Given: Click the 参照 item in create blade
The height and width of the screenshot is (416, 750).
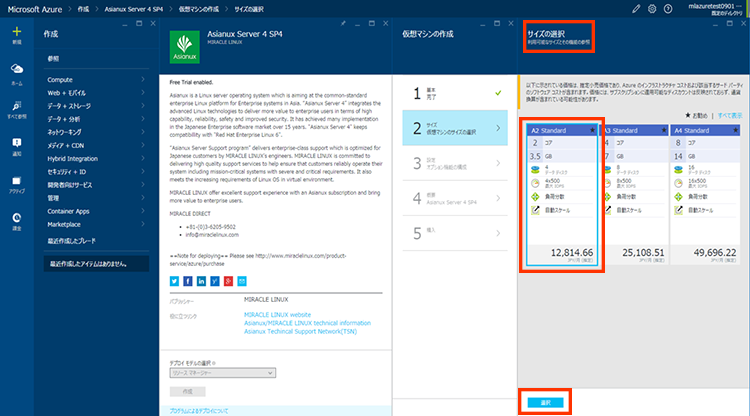Looking at the screenshot, I should coord(53,59).
